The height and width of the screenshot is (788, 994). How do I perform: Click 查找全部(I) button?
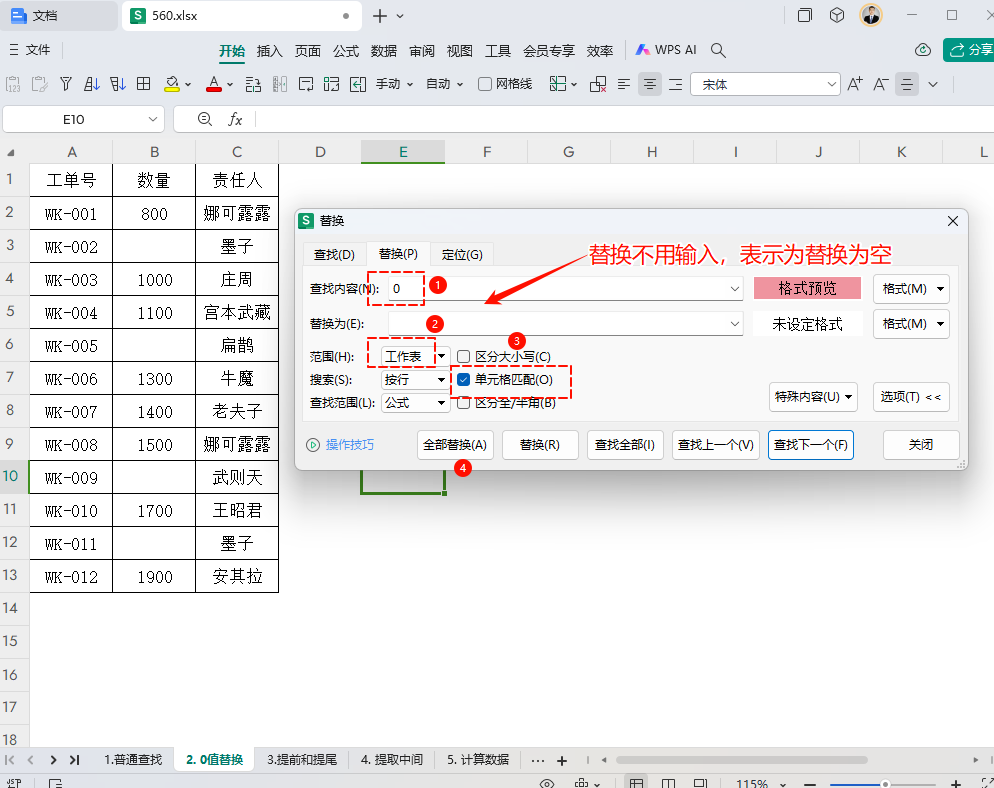pos(625,445)
